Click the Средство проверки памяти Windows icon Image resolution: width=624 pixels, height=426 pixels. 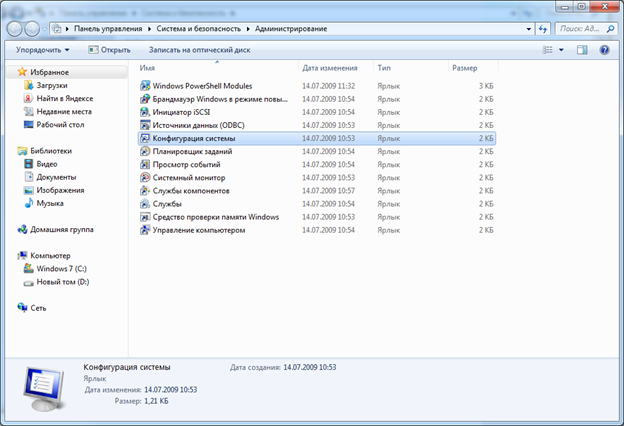pos(145,217)
